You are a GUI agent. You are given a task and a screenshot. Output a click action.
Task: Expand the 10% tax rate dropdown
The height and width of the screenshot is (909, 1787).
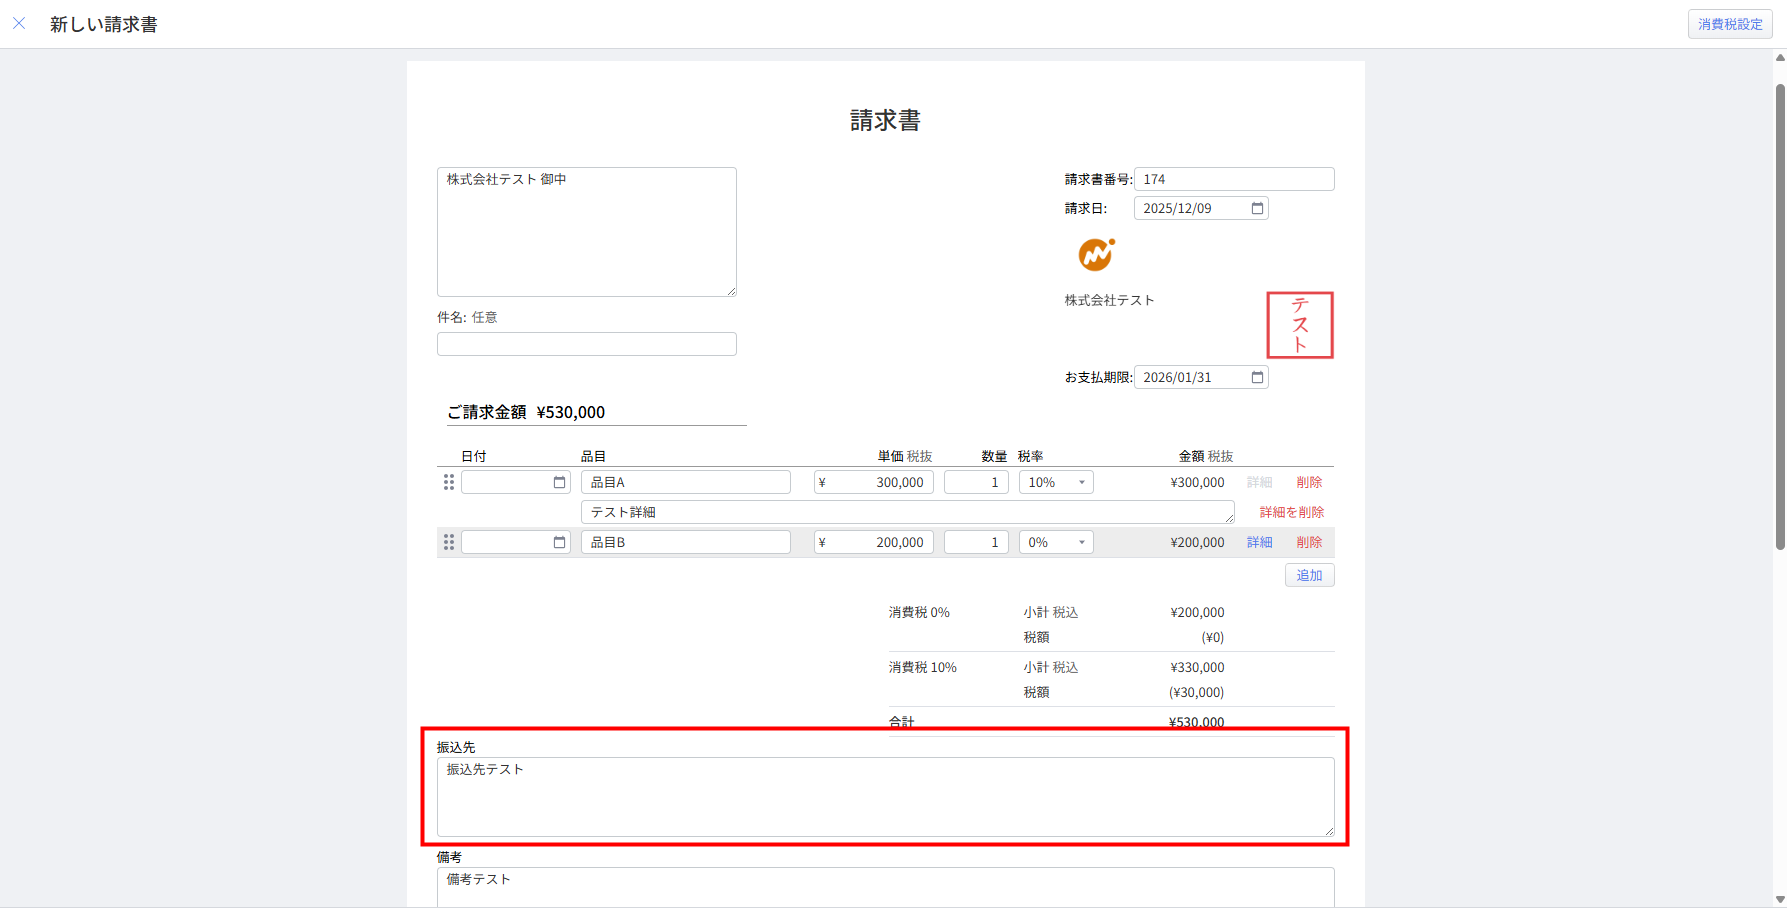(1056, 482)
